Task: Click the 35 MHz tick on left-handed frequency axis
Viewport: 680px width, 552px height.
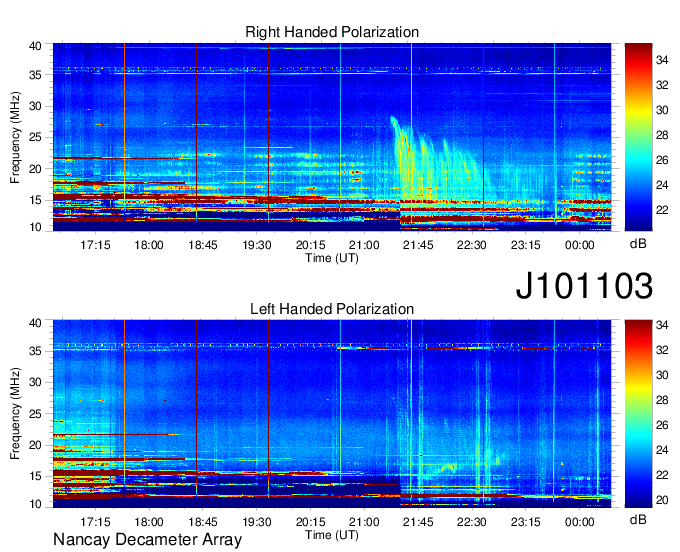Action: click(35, 351)
